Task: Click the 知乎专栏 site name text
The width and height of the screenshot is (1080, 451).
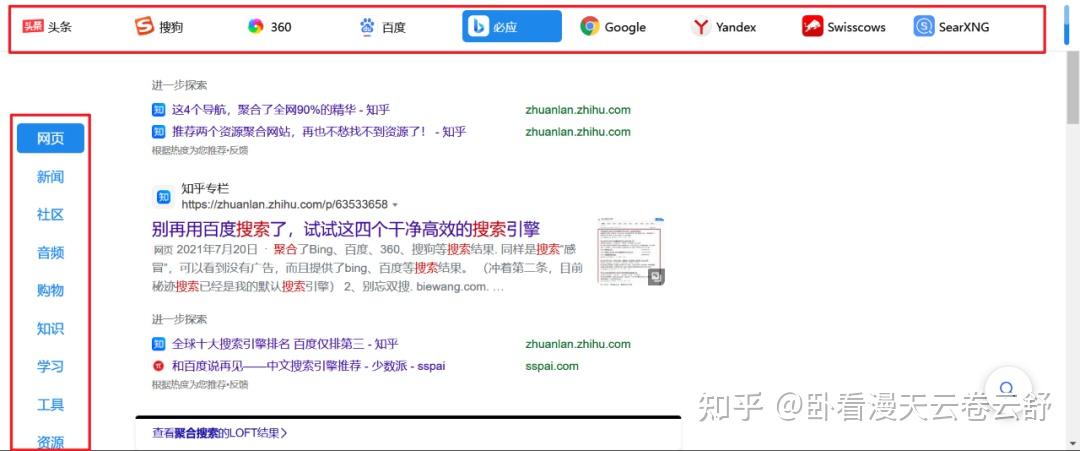Action: point(205,189)
